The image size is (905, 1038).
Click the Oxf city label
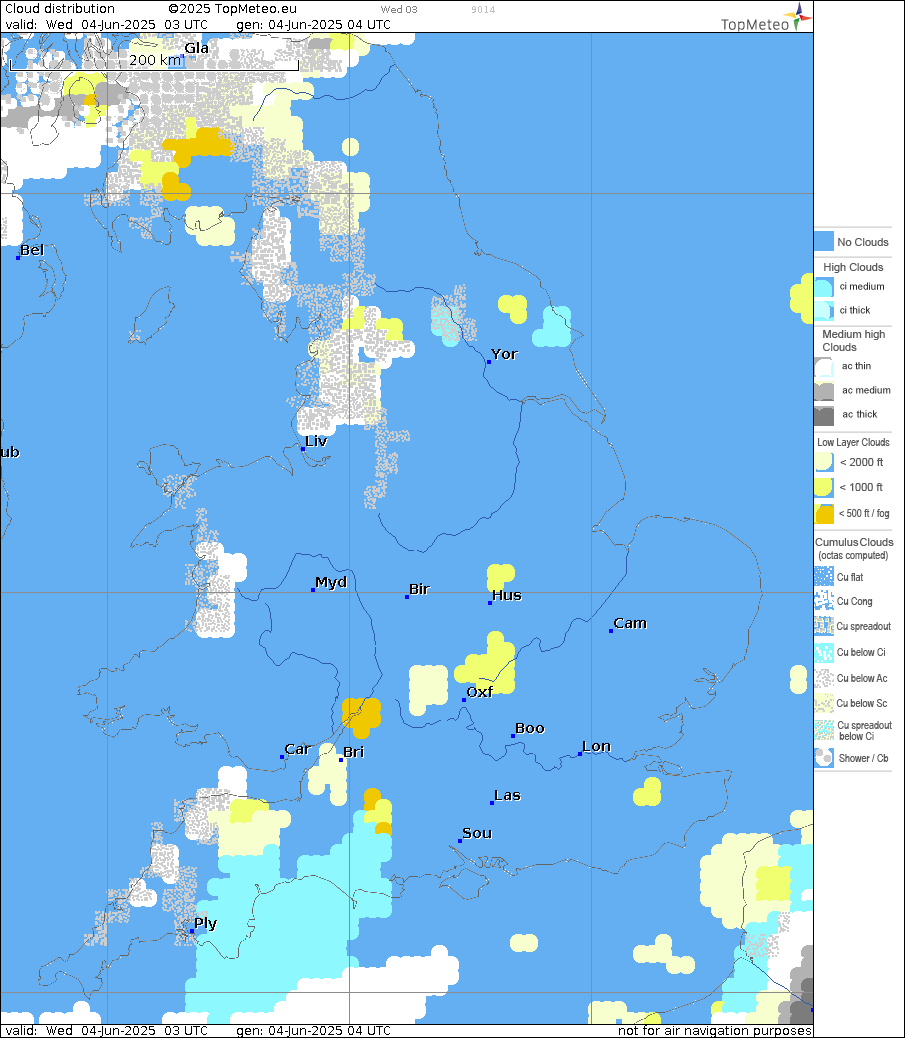click(x=479, y=692)
